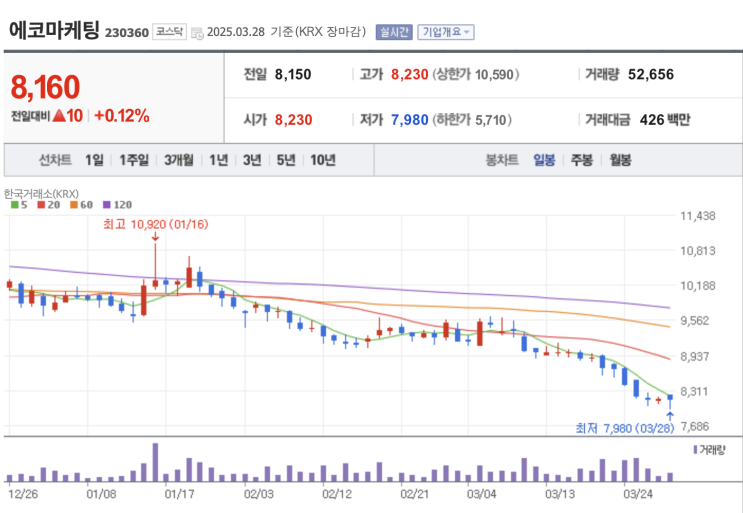Image resolution: width=743 pixels, height=513 pixels.
Task: Click the 거래량 value 52,656
Action: 651,74
